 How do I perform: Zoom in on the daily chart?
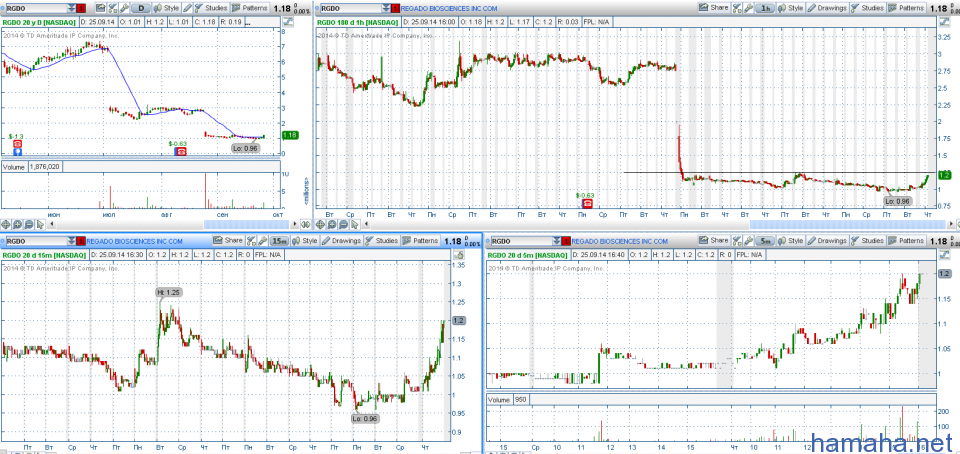tap(17, 225)
